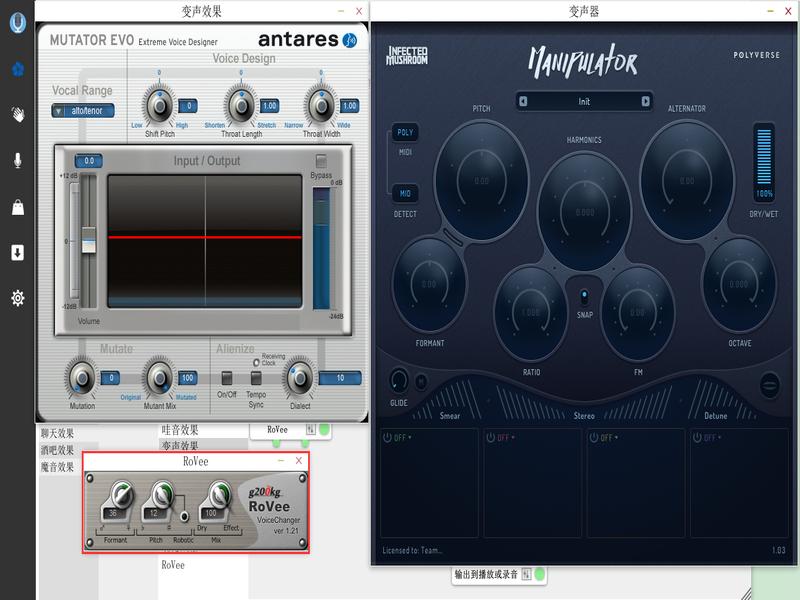Viewport: 800px width, 600px height.
Task: Open the download icon in sidebar
Action: click(18, 252)
